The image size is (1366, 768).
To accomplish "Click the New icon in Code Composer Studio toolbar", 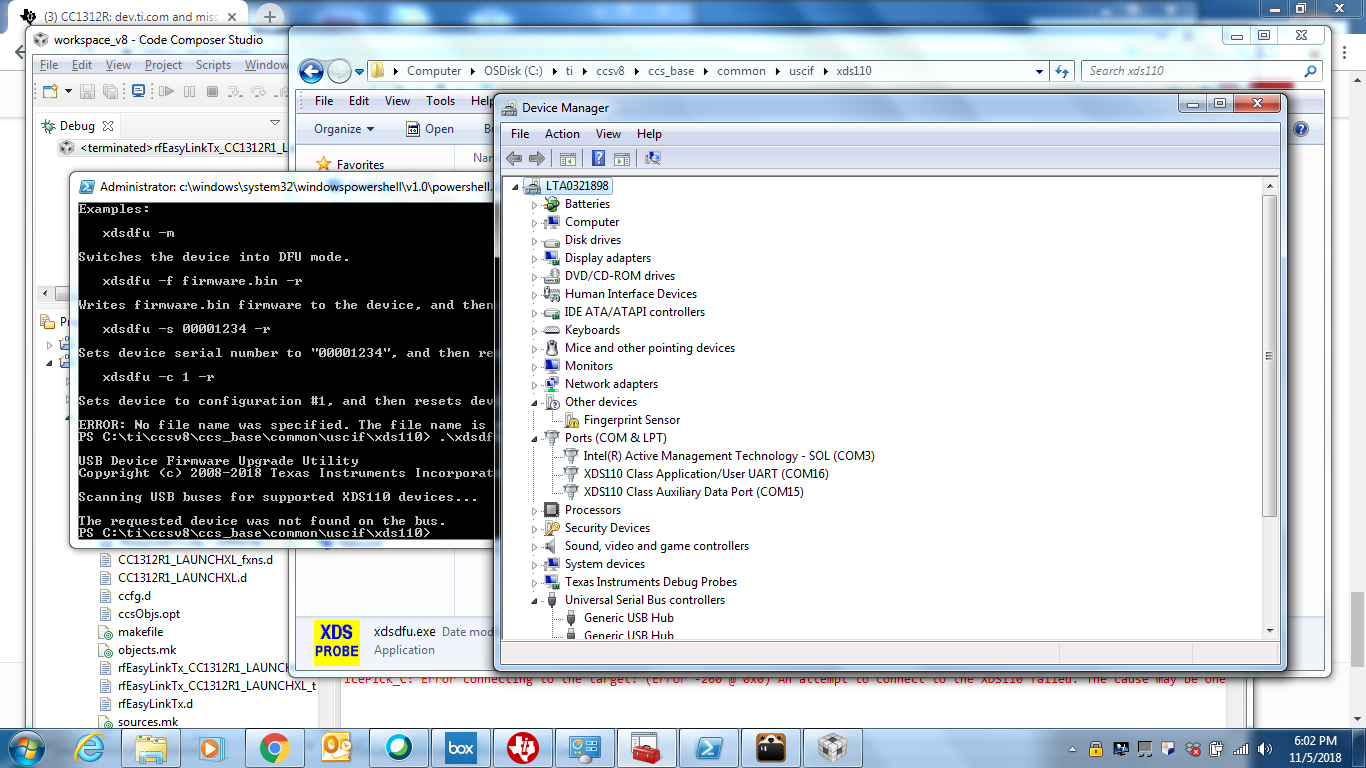I will click(x=49, y=91).
